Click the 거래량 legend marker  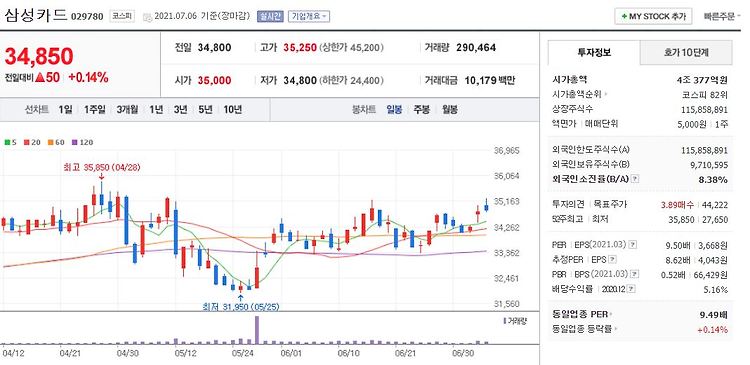505,321
